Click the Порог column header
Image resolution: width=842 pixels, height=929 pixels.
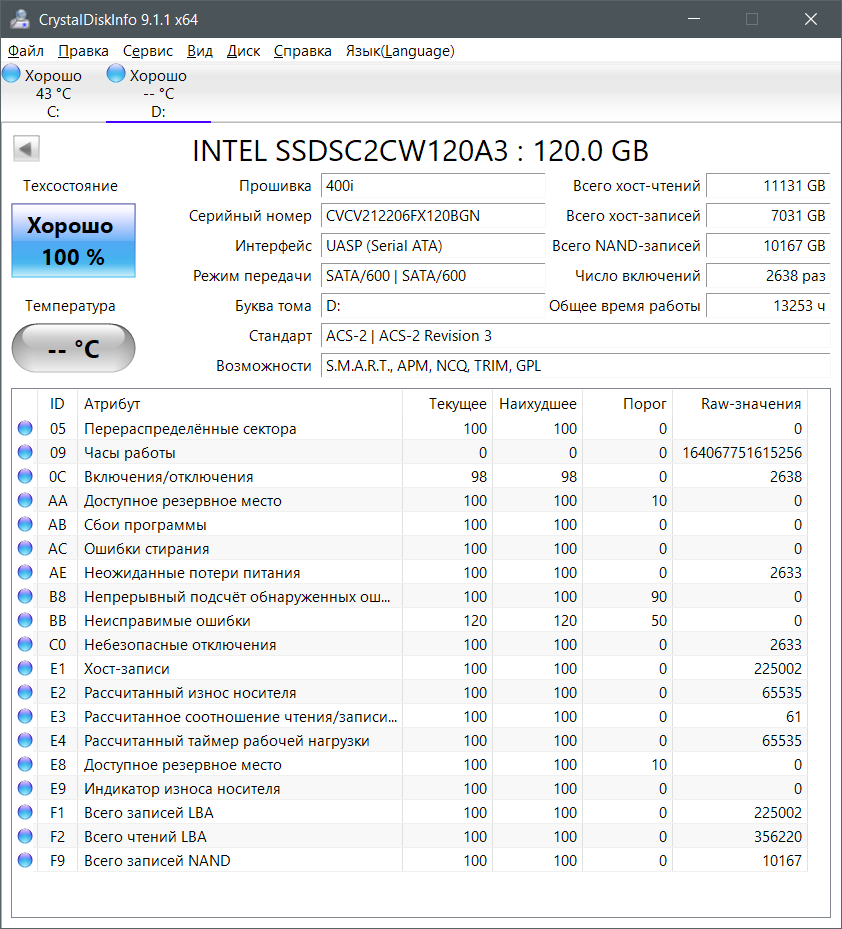click(x=628, y=404)
